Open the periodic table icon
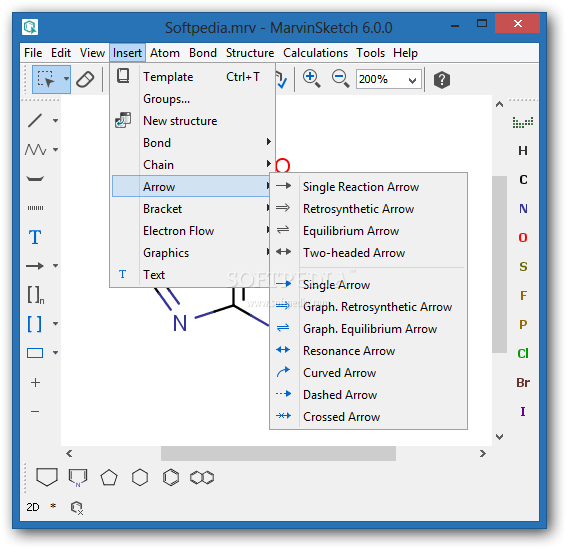Screen dimensions: 567x549 (x=523, y=122)
